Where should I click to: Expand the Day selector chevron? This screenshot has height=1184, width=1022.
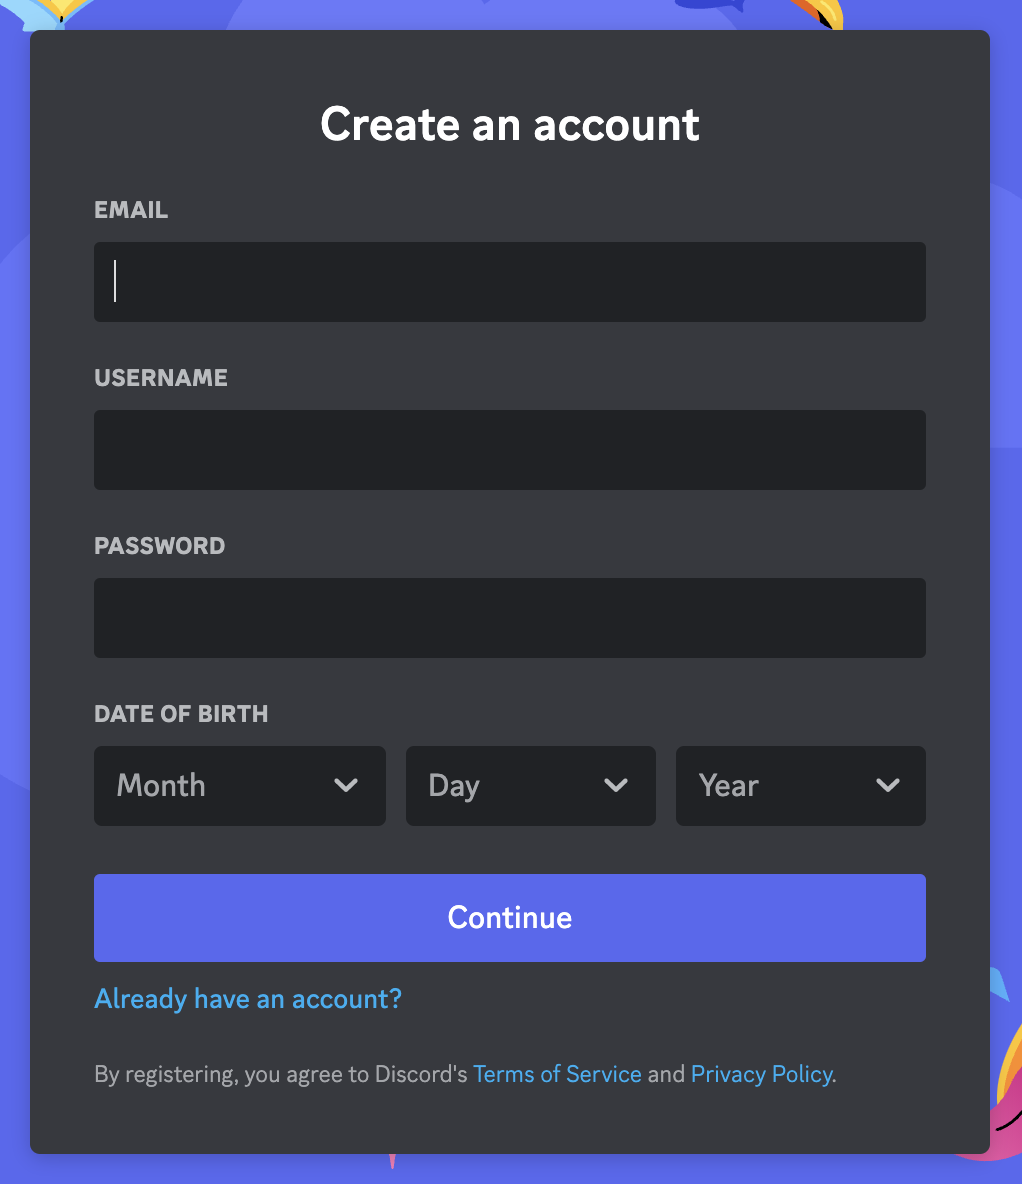617,786
